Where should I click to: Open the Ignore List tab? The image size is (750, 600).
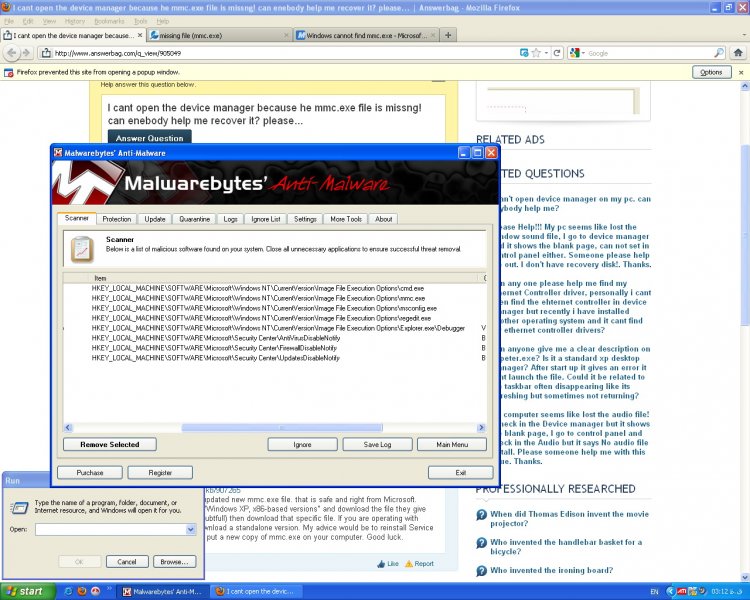[266, 219]
